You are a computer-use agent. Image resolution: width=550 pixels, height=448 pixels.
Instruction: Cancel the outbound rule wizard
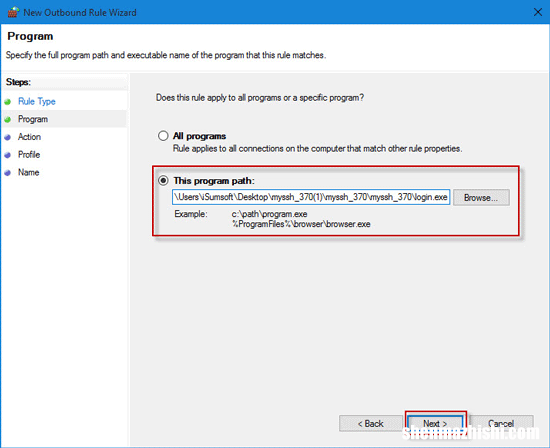click(x=501, y=424)
